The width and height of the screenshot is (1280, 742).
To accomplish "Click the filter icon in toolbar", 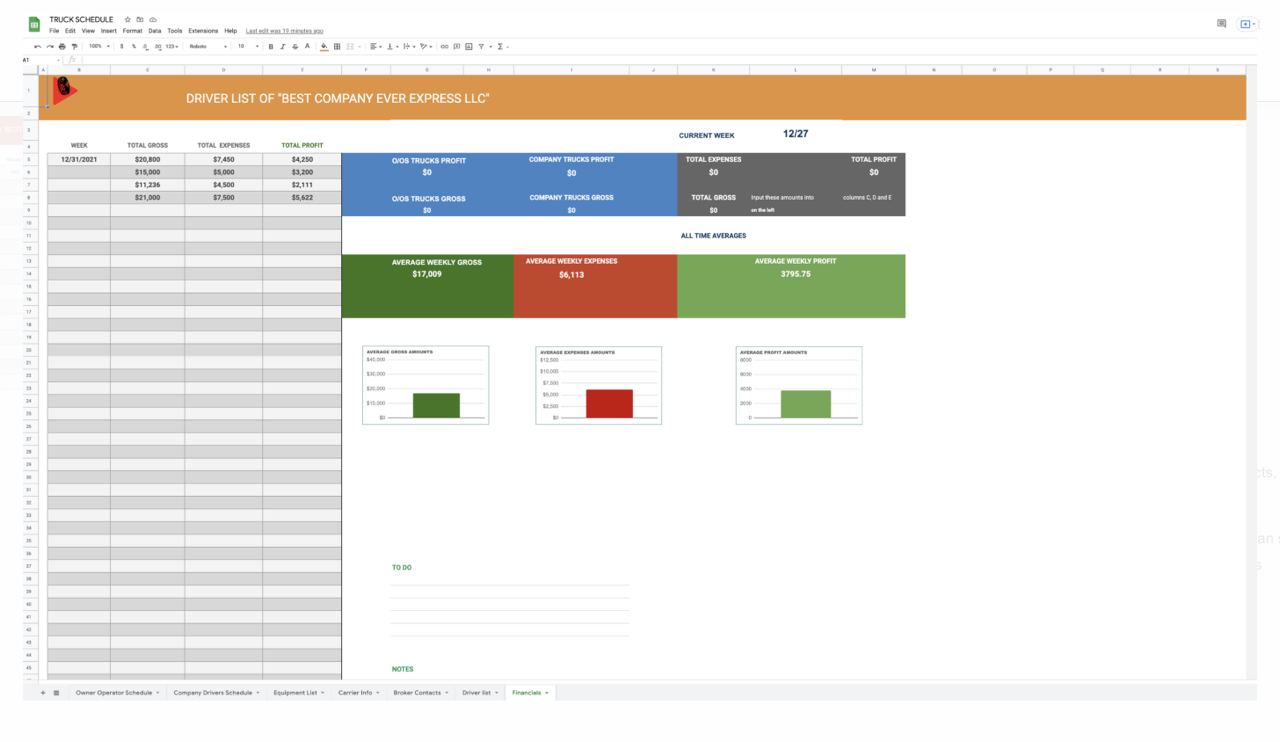I will tap(481, 46).
